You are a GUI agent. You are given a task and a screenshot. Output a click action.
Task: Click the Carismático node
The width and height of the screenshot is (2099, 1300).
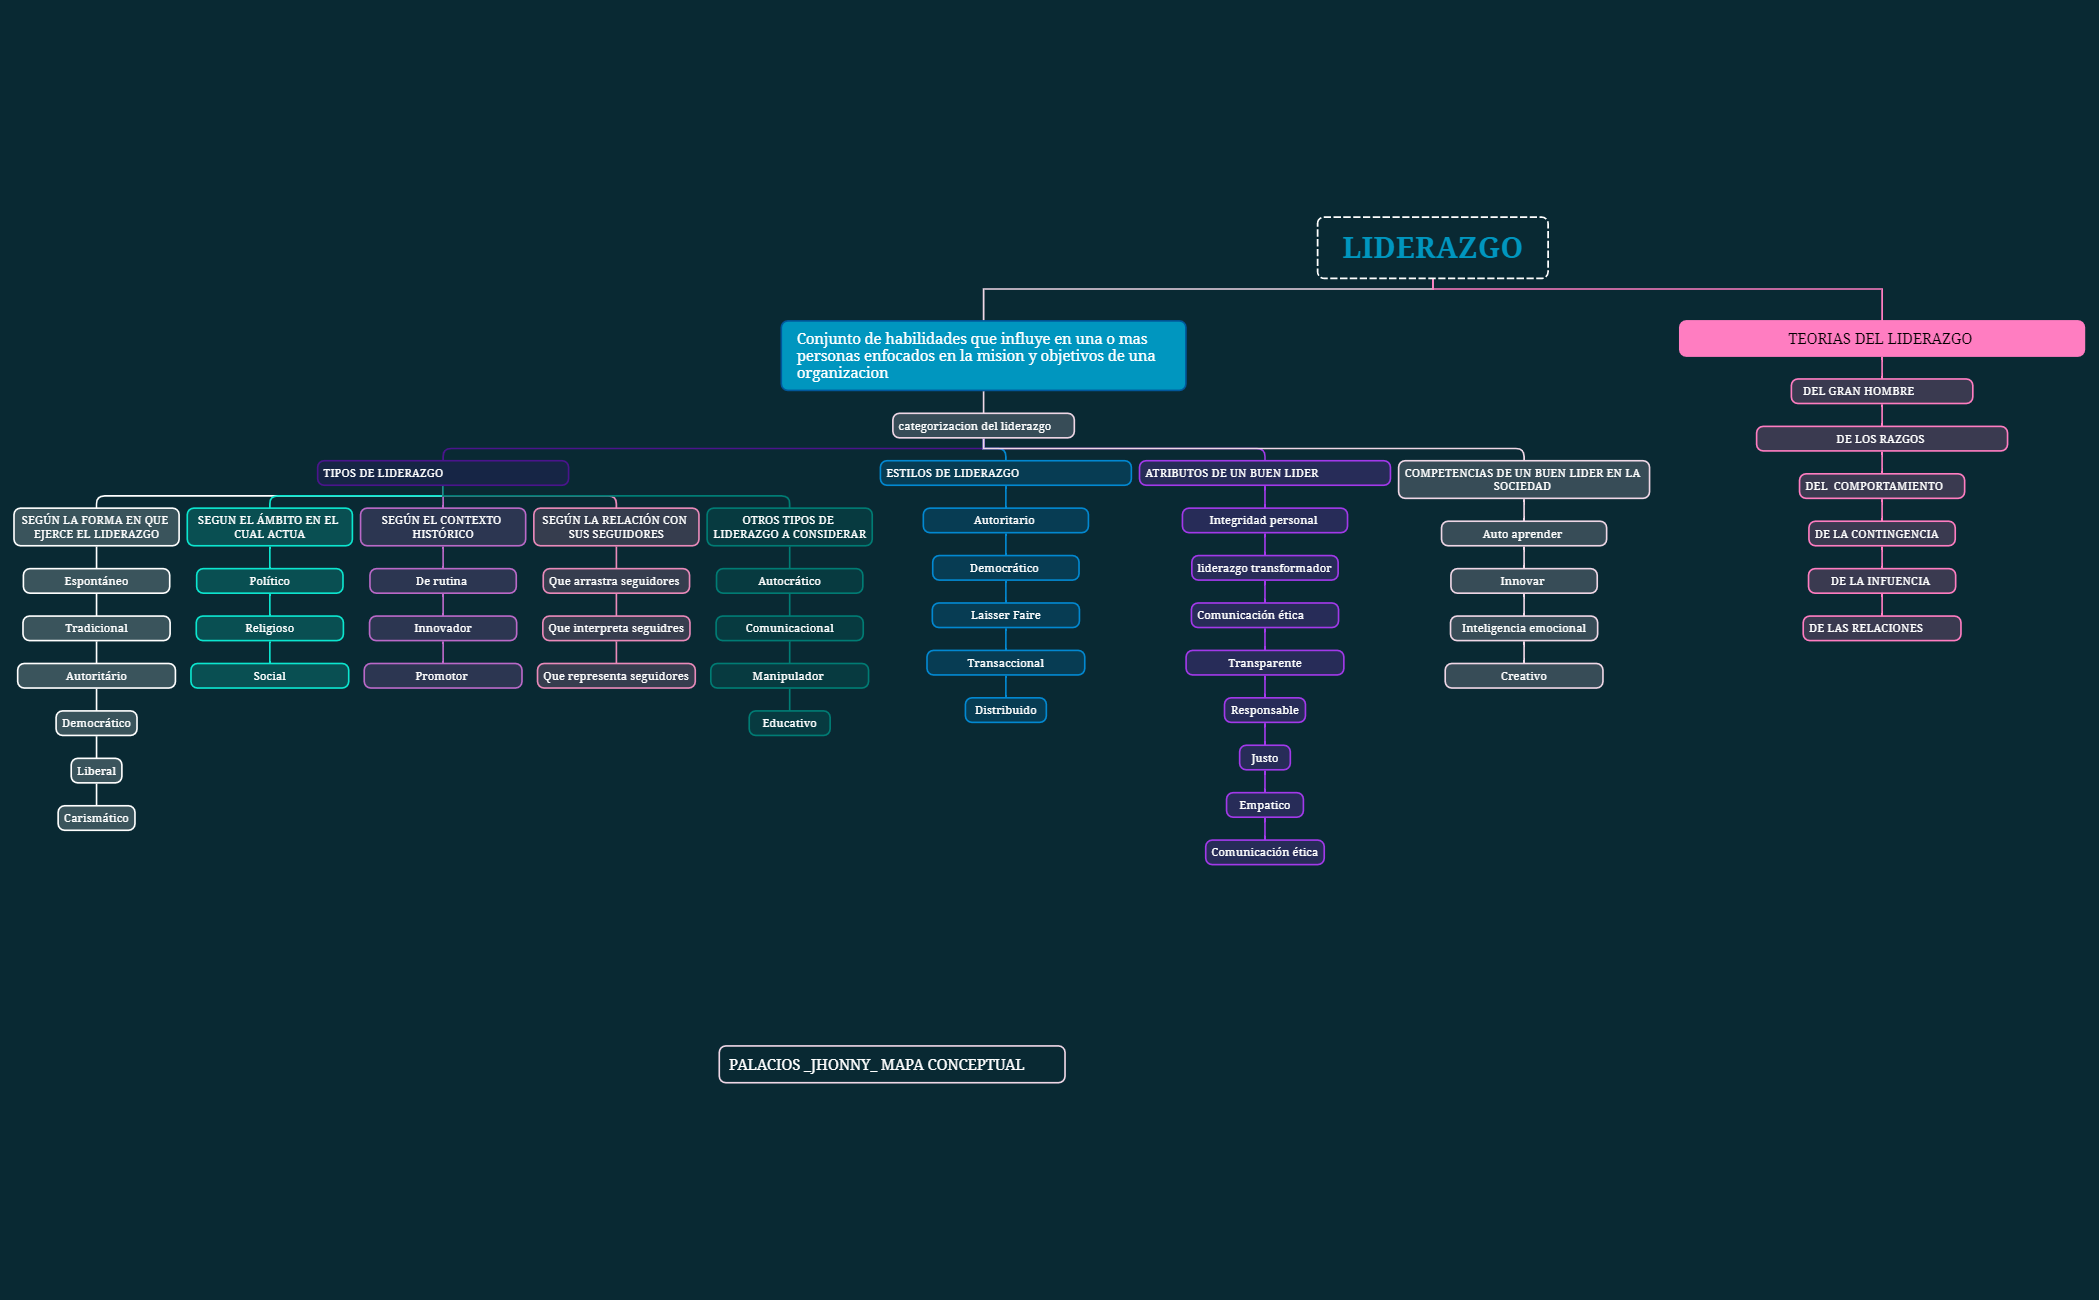95,817
